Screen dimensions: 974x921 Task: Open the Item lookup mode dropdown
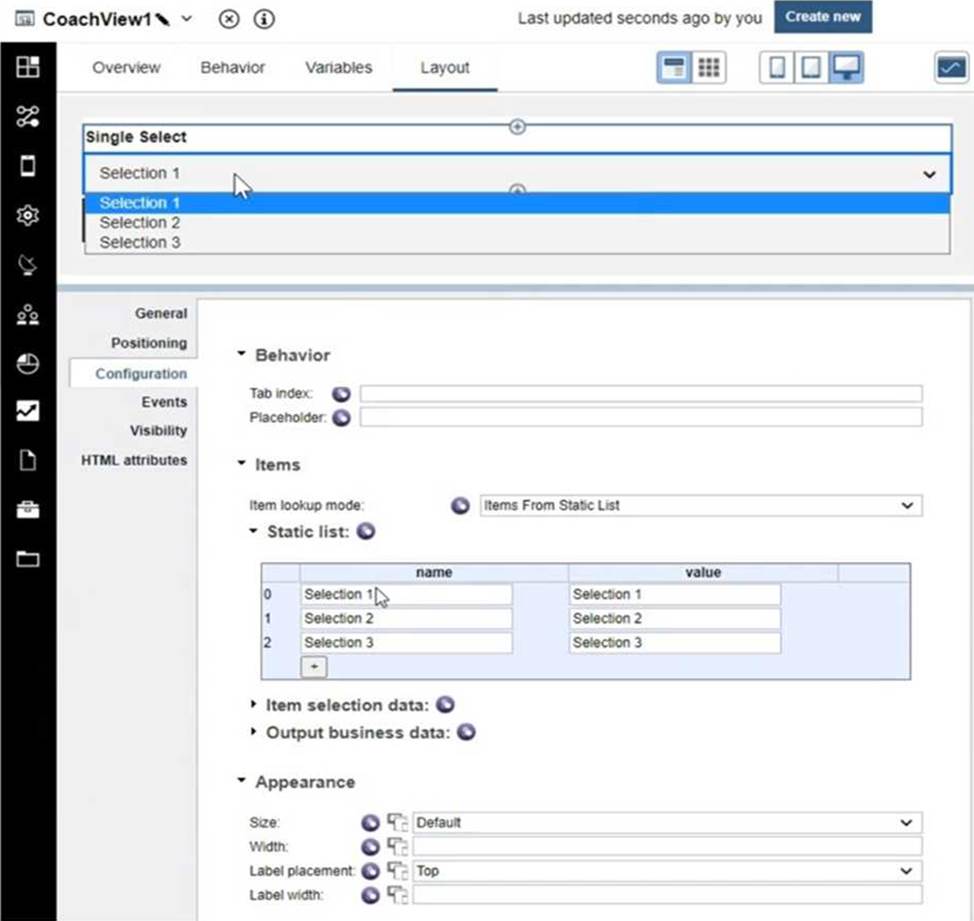coord(700,506)
